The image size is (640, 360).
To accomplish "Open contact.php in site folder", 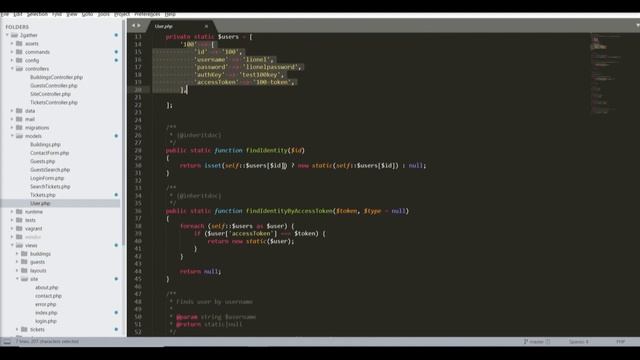I will pyautogui.click(x=48, y=296).
